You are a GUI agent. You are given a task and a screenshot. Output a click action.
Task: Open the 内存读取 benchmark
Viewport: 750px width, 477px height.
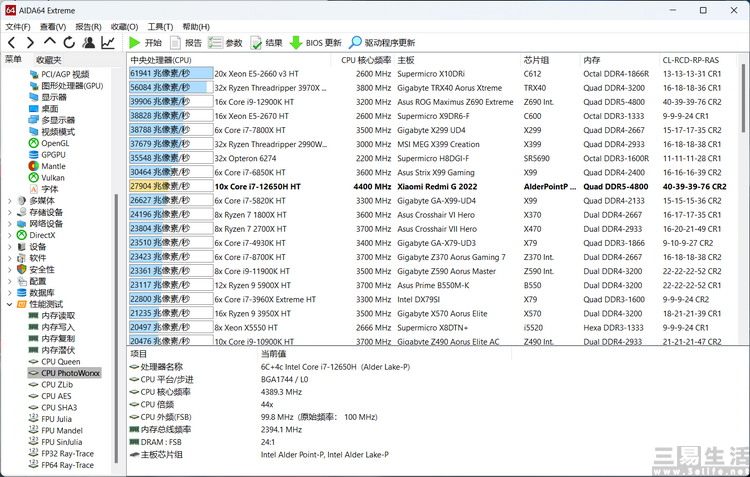point(58,315)
